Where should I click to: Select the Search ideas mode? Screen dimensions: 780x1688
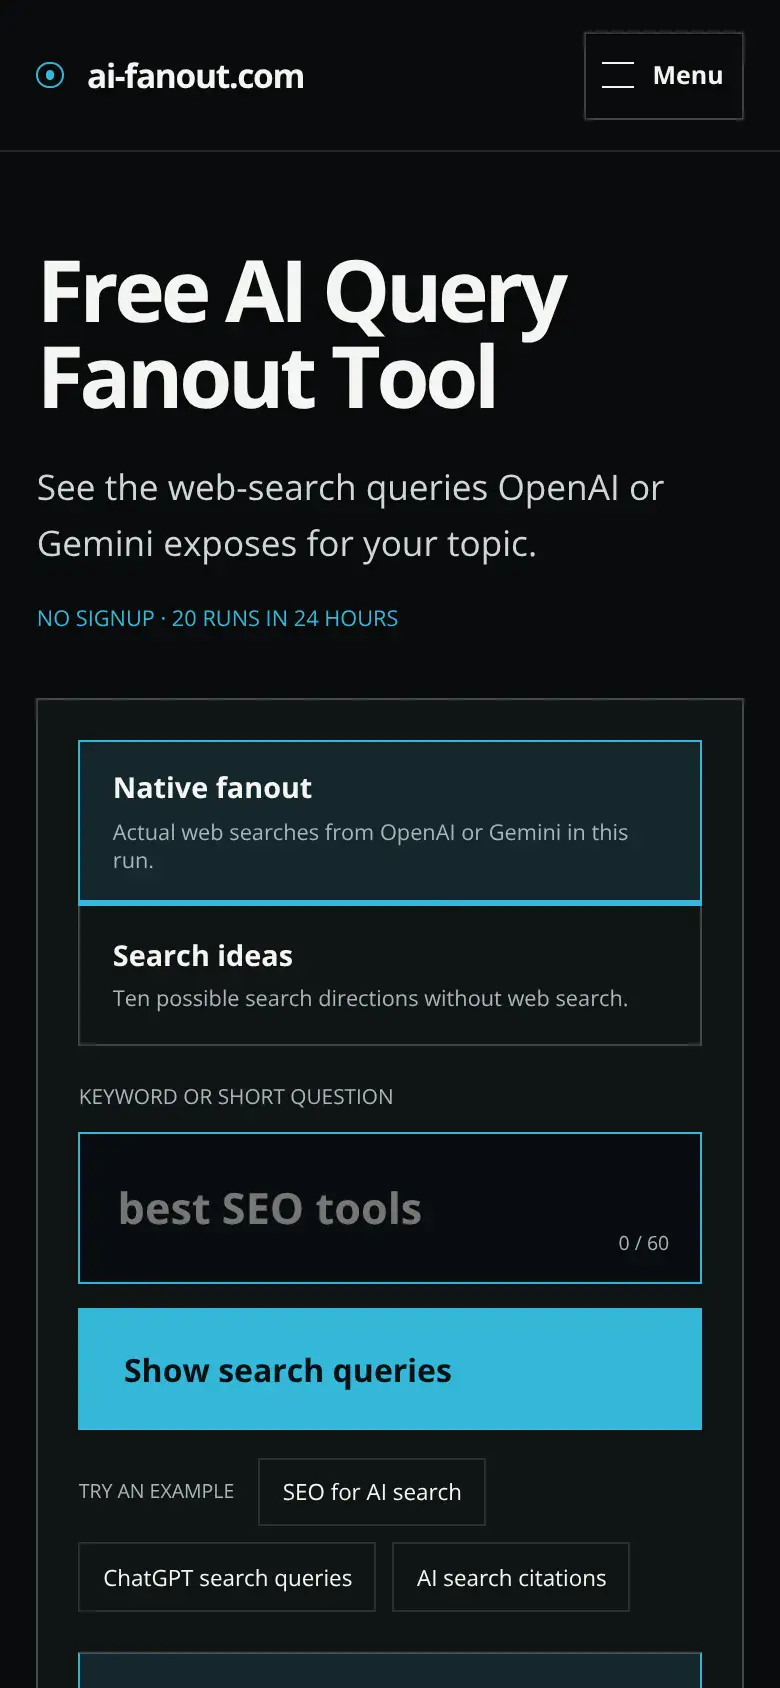click(390, 976)
